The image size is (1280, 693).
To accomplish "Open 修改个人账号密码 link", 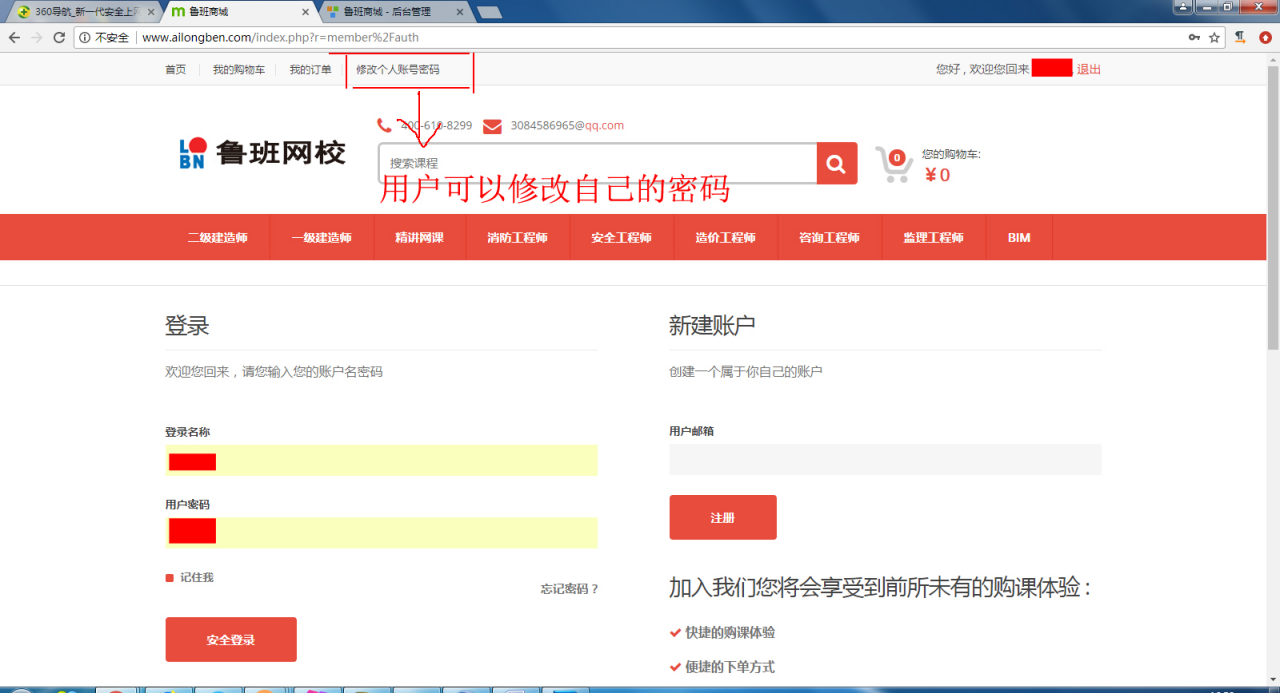I will pos(397,70).
